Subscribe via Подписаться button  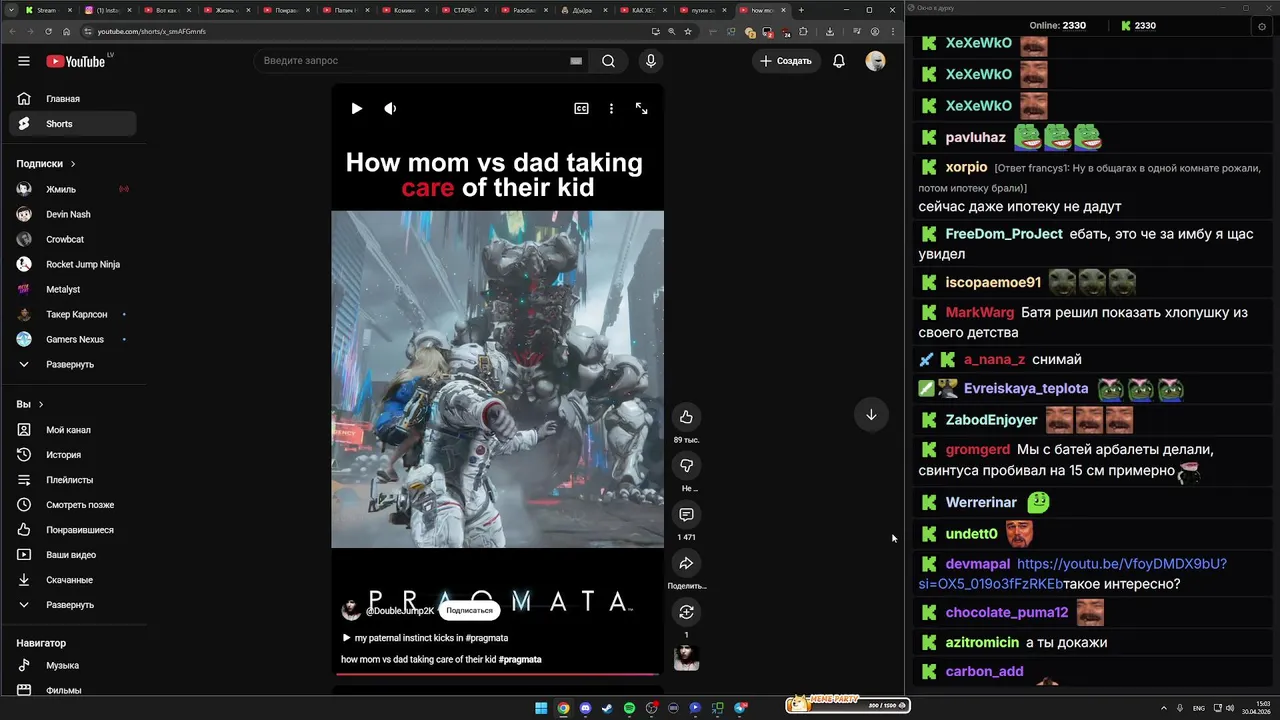point(469,610)
